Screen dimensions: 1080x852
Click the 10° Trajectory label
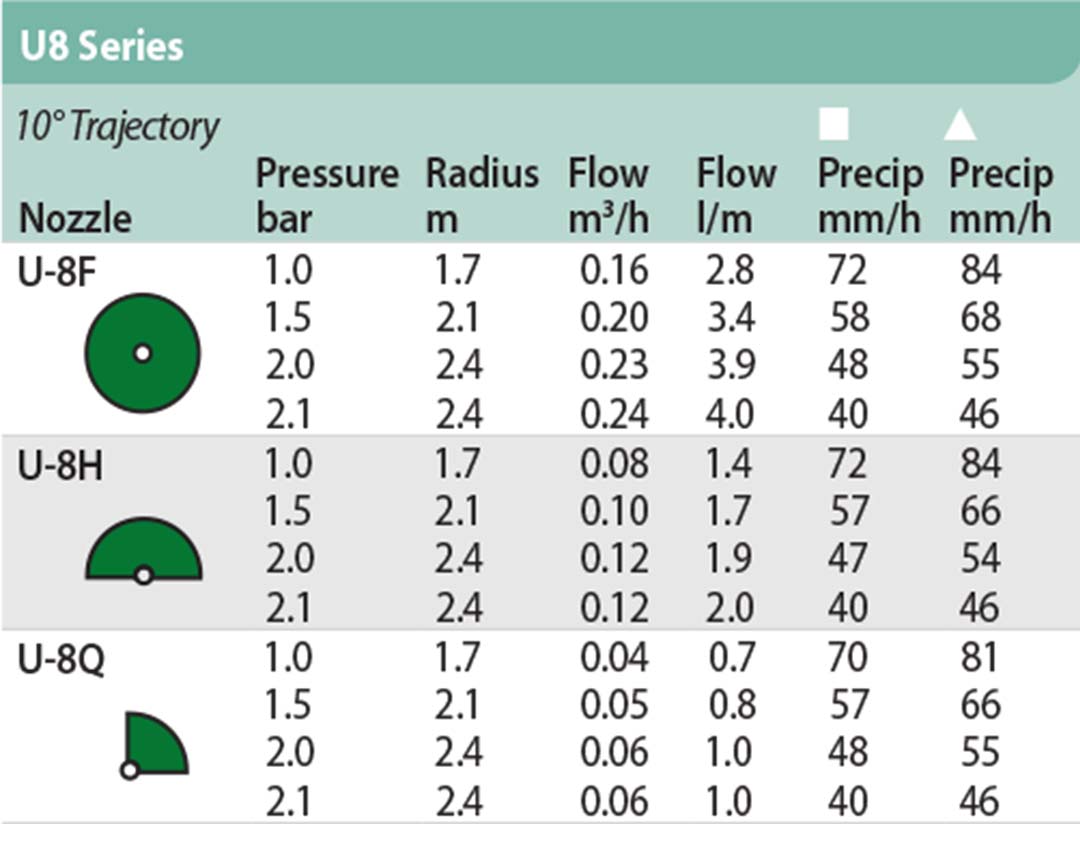117,127
